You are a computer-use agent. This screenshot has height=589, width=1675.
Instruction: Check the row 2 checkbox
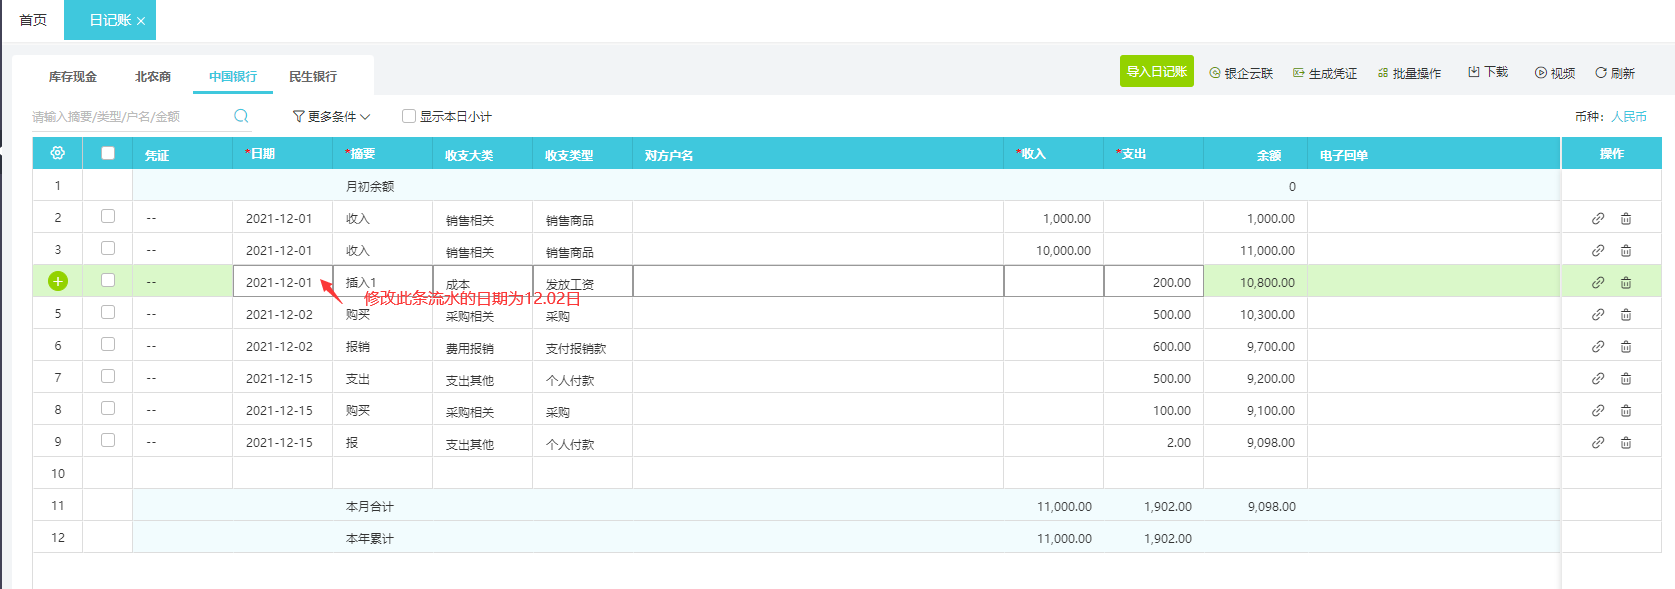[108, 216]
